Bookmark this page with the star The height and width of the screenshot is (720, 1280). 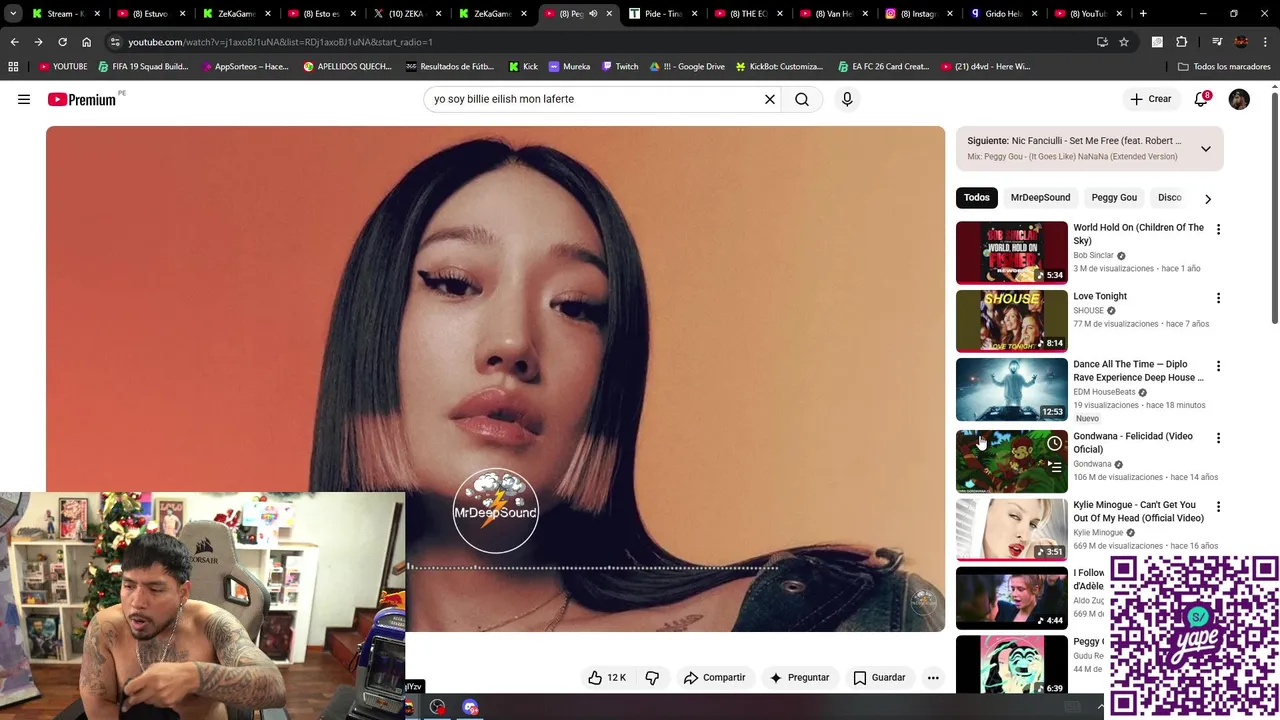coord(1124,42)
